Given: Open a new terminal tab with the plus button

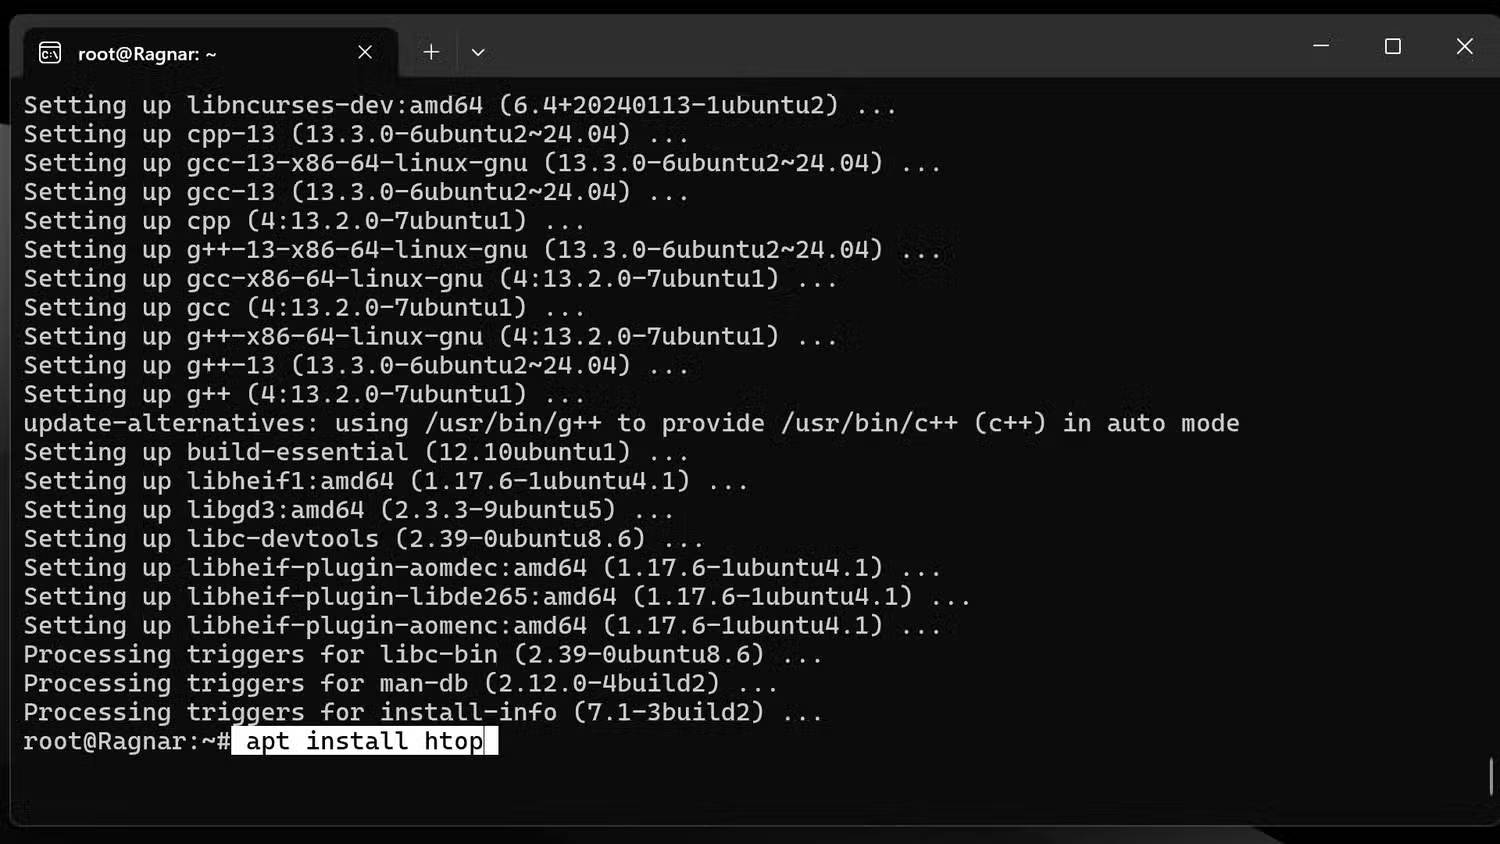Looking at the screenshot, I should [430, 51].
